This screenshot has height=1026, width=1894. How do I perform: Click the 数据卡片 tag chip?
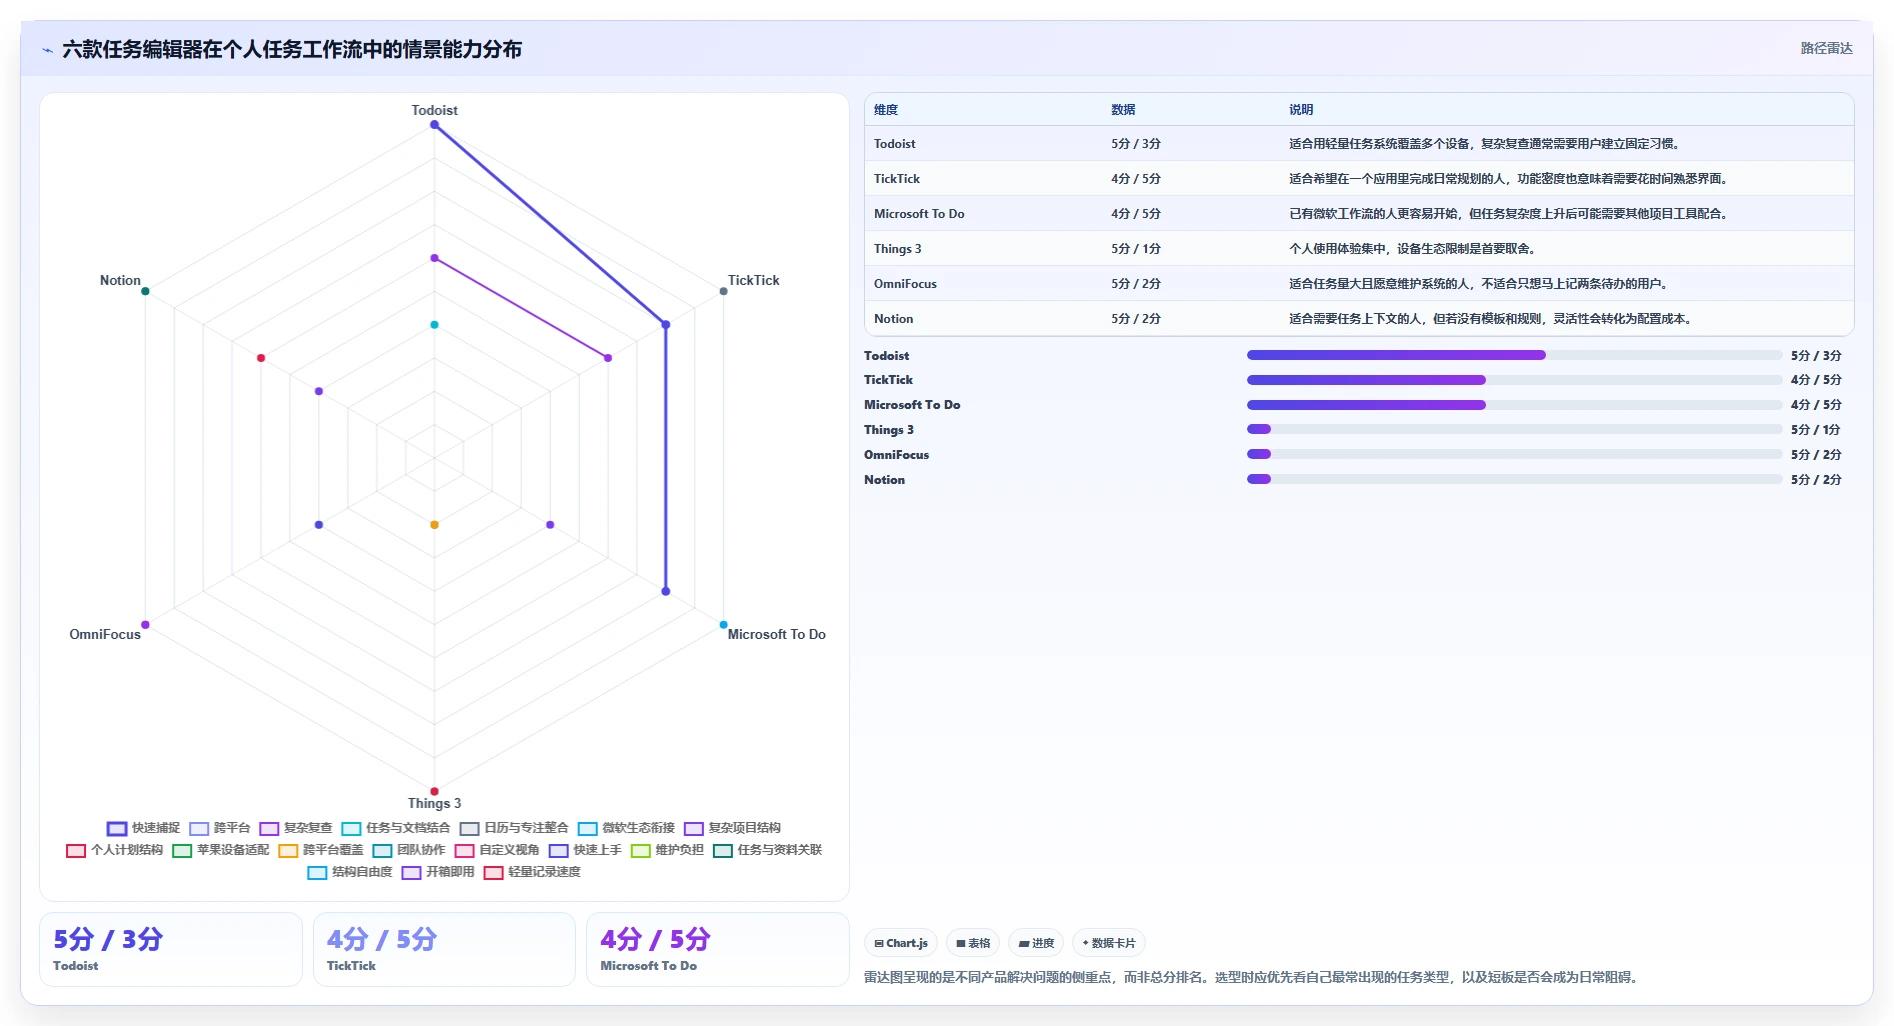1109,943
